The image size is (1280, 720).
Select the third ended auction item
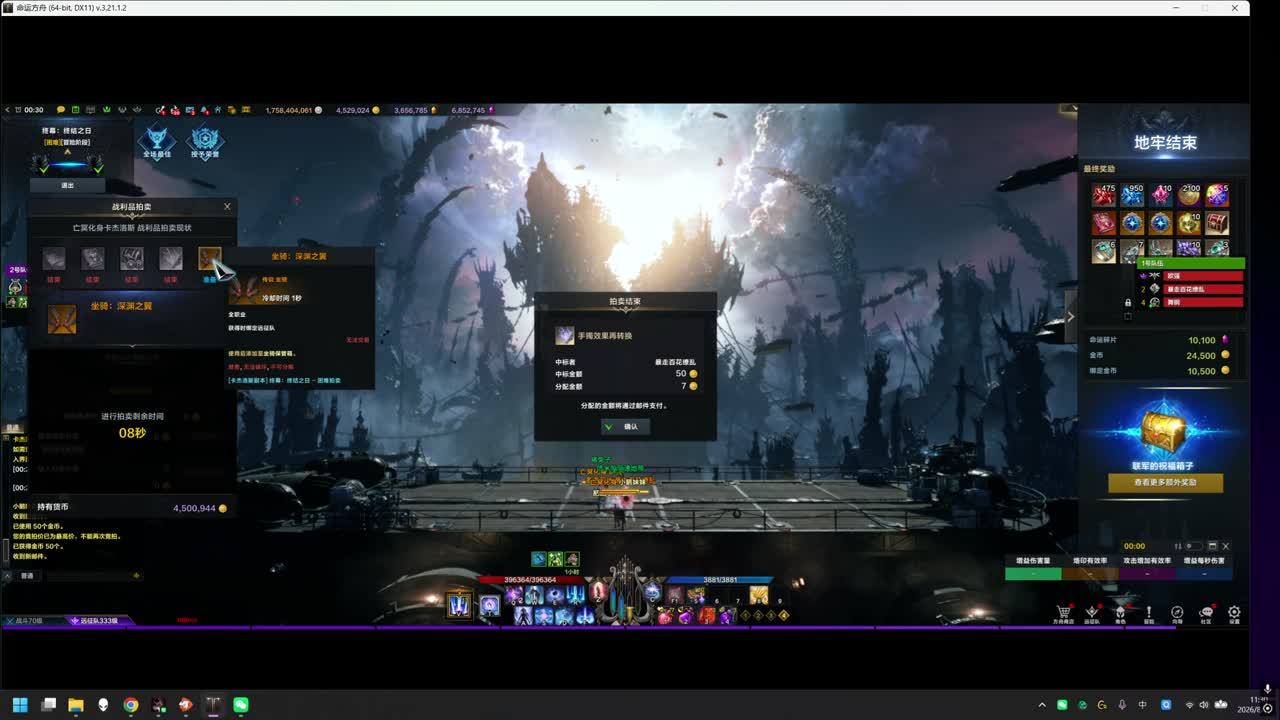(132, 260)
